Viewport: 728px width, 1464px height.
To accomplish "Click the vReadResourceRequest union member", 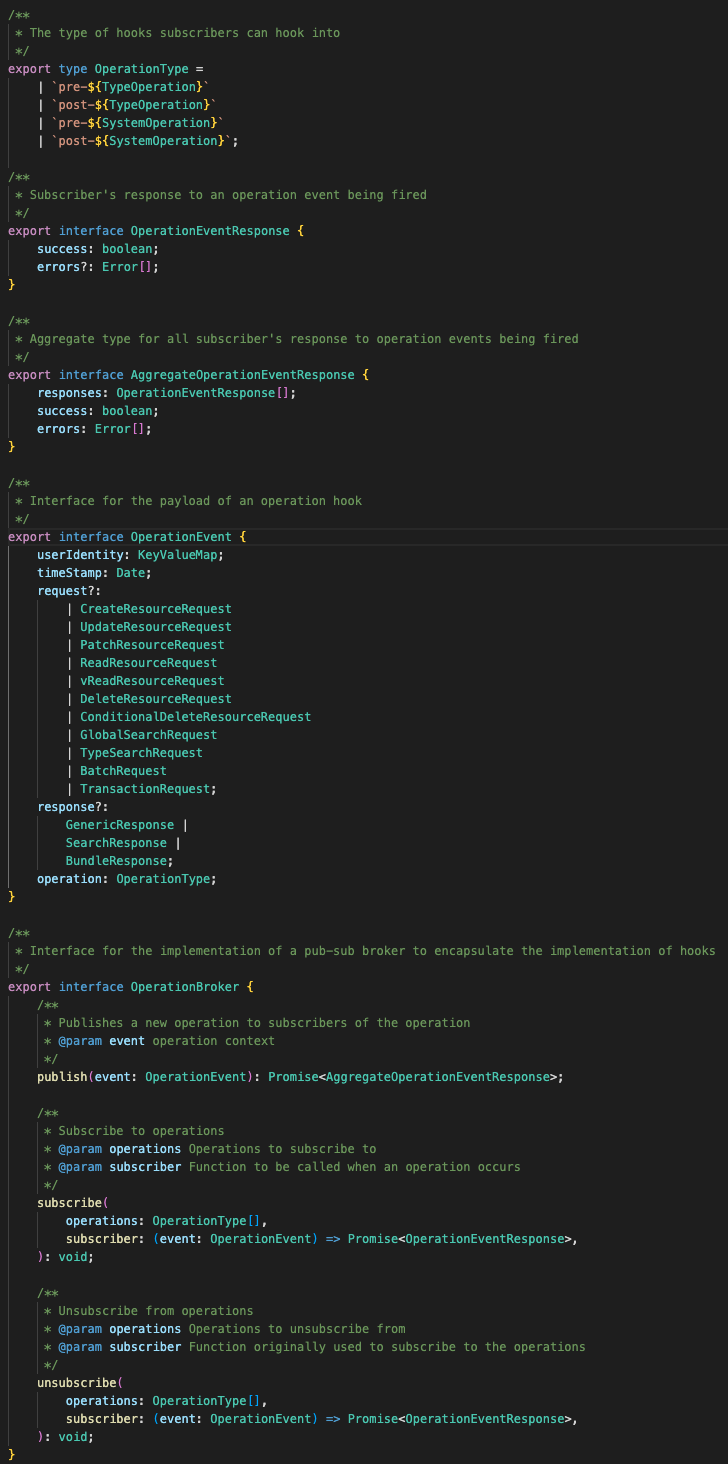I will (x=152, y=681).
